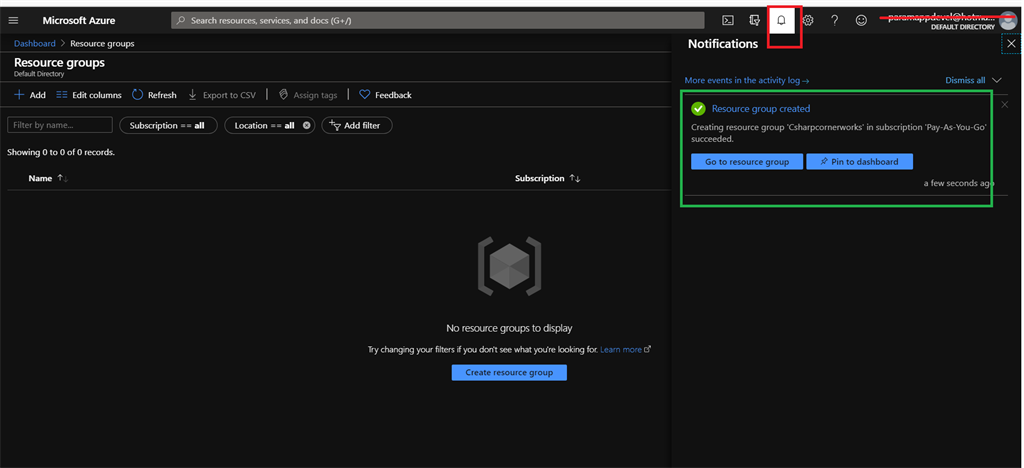Click 'No resource groups to display' text
This screenshot has width=1024, height=468.
click(x=509, y=328)
